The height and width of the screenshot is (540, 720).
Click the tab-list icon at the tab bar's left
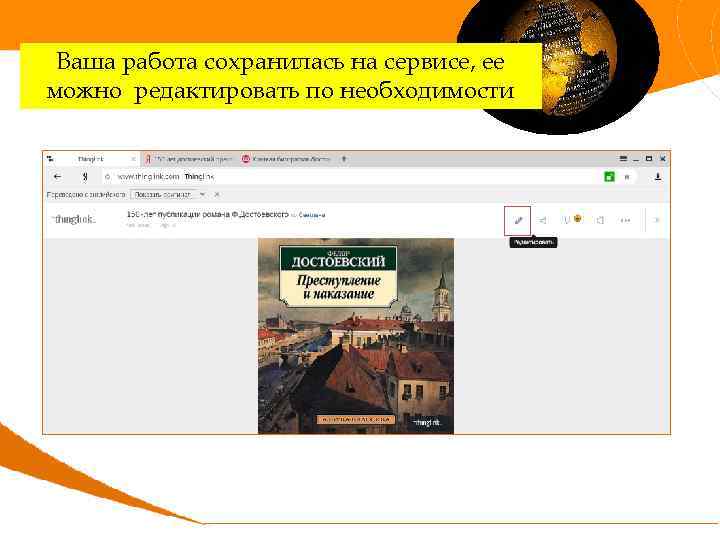pos(50,159)
